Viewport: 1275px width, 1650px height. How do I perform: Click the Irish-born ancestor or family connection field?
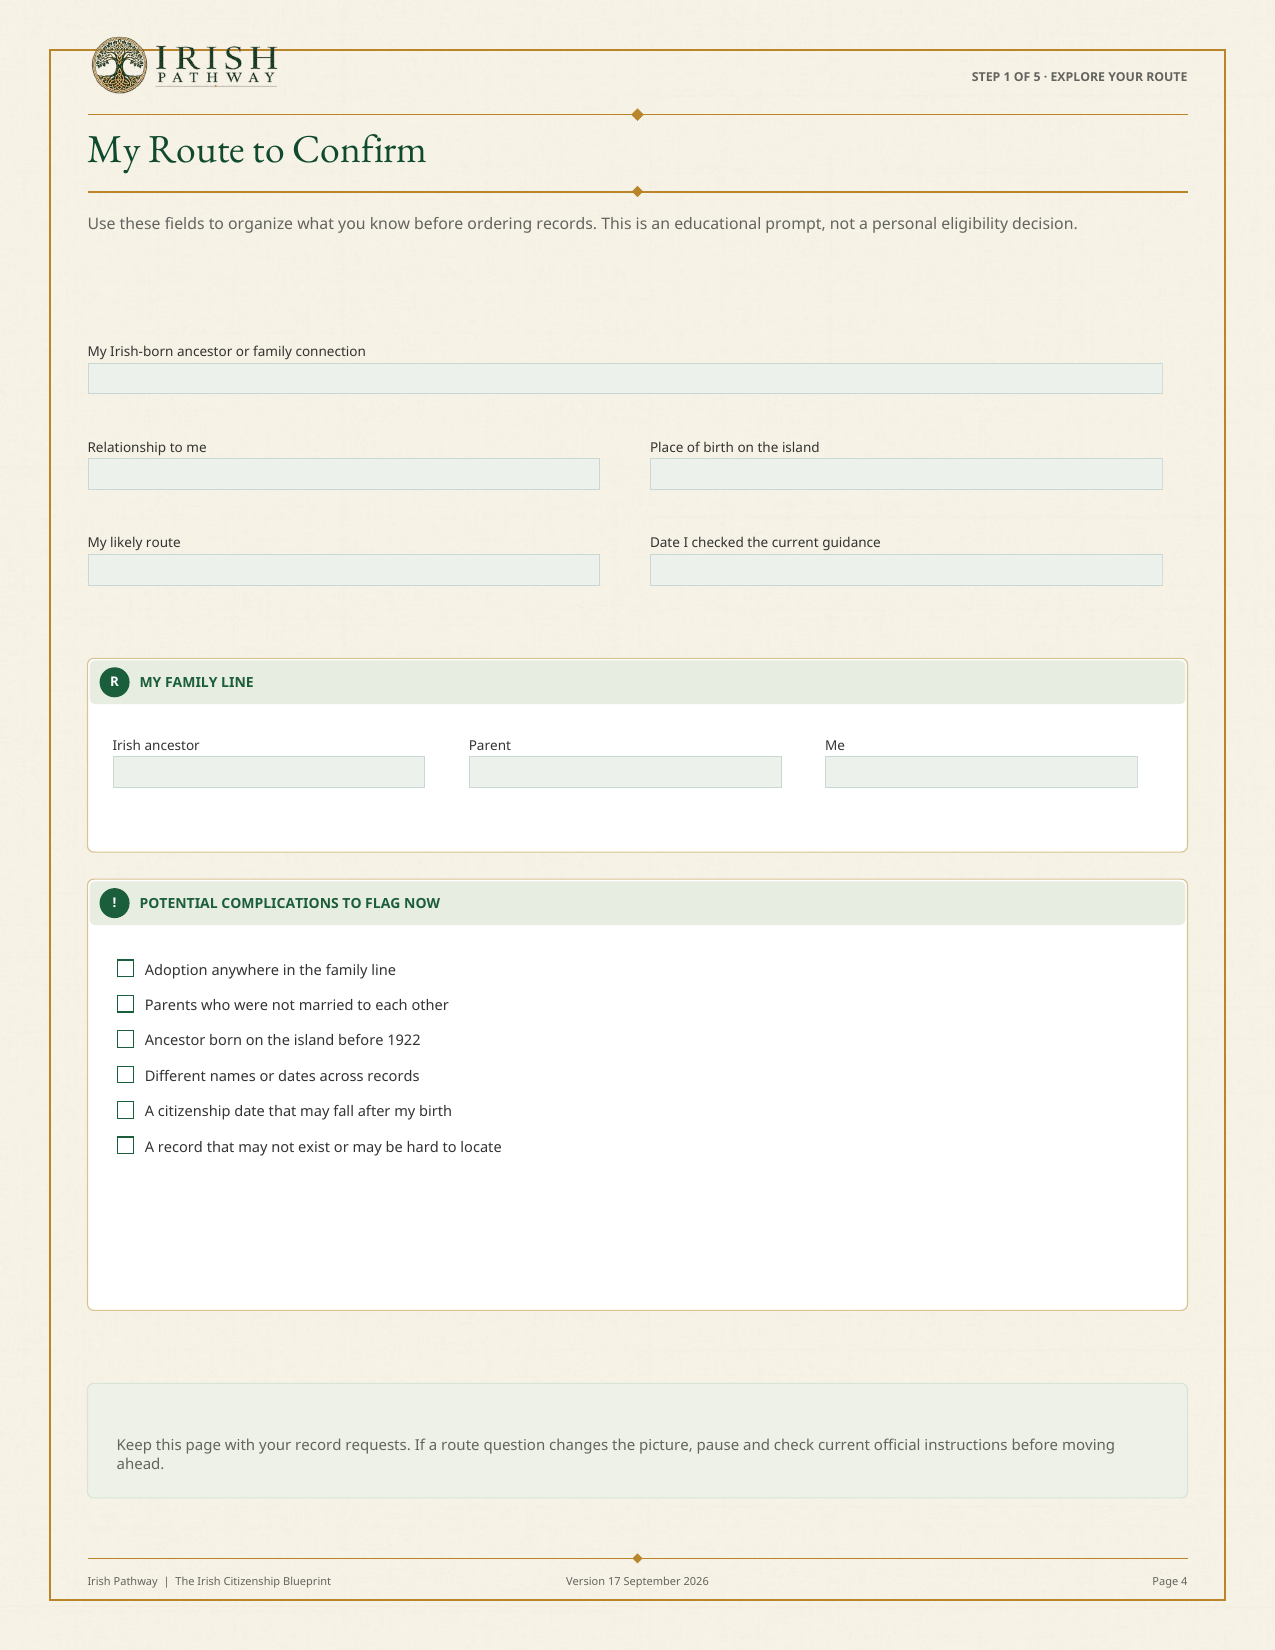click(x=625, y=378)
